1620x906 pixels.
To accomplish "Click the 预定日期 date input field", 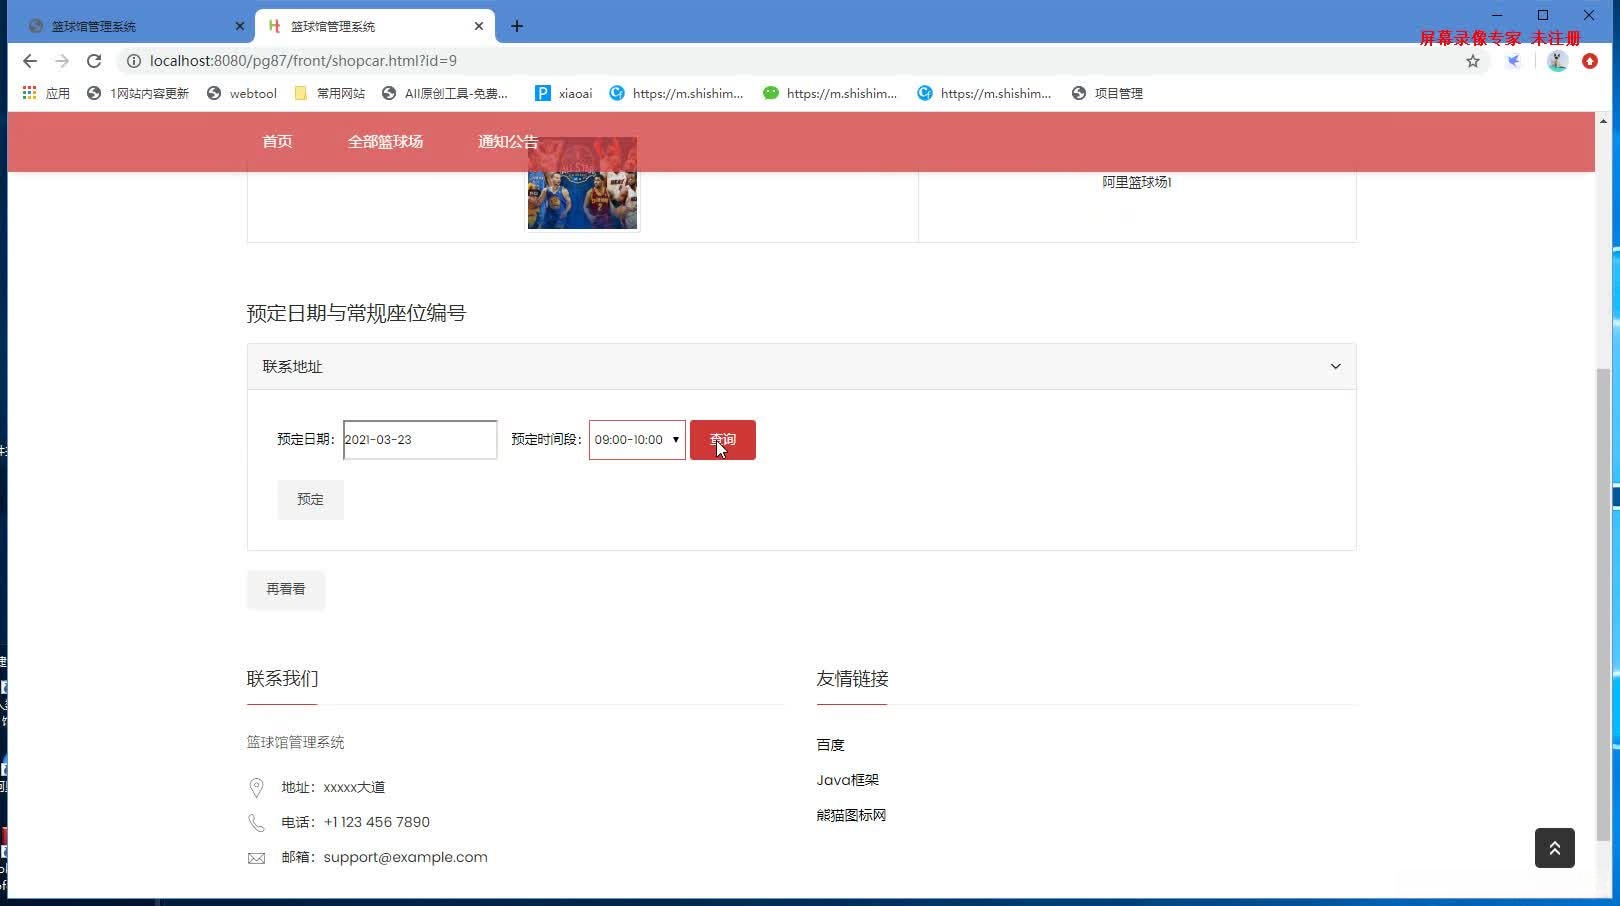I will pos(418,439).
